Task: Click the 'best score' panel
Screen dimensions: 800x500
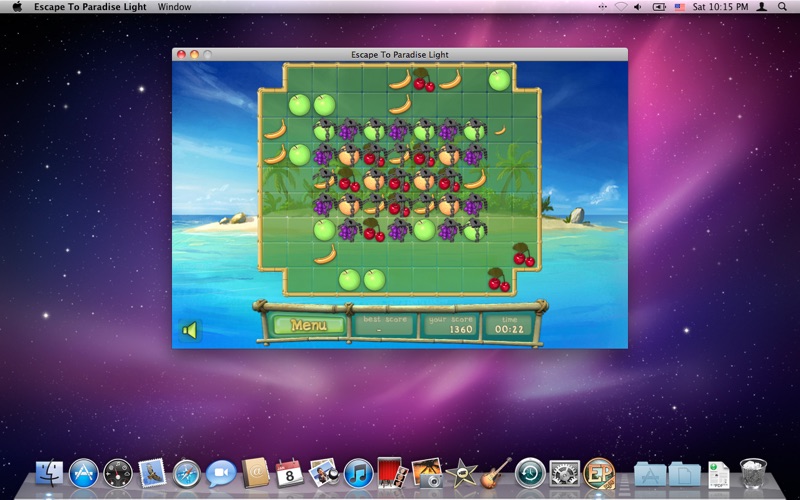Action: point(385,325)
